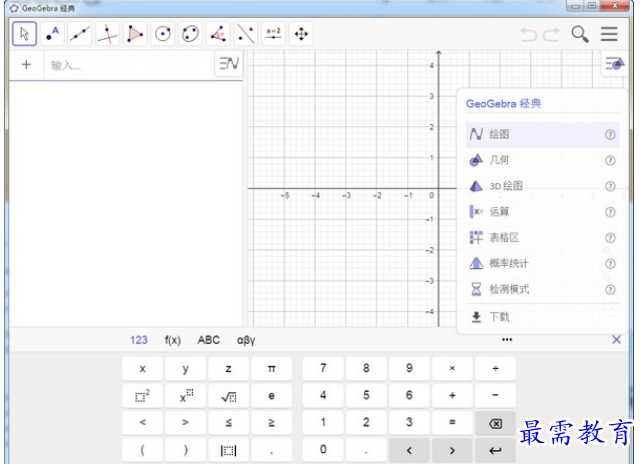Select the Circle with center tool
This screenshot has width=641, height=464.
(163, 34)
